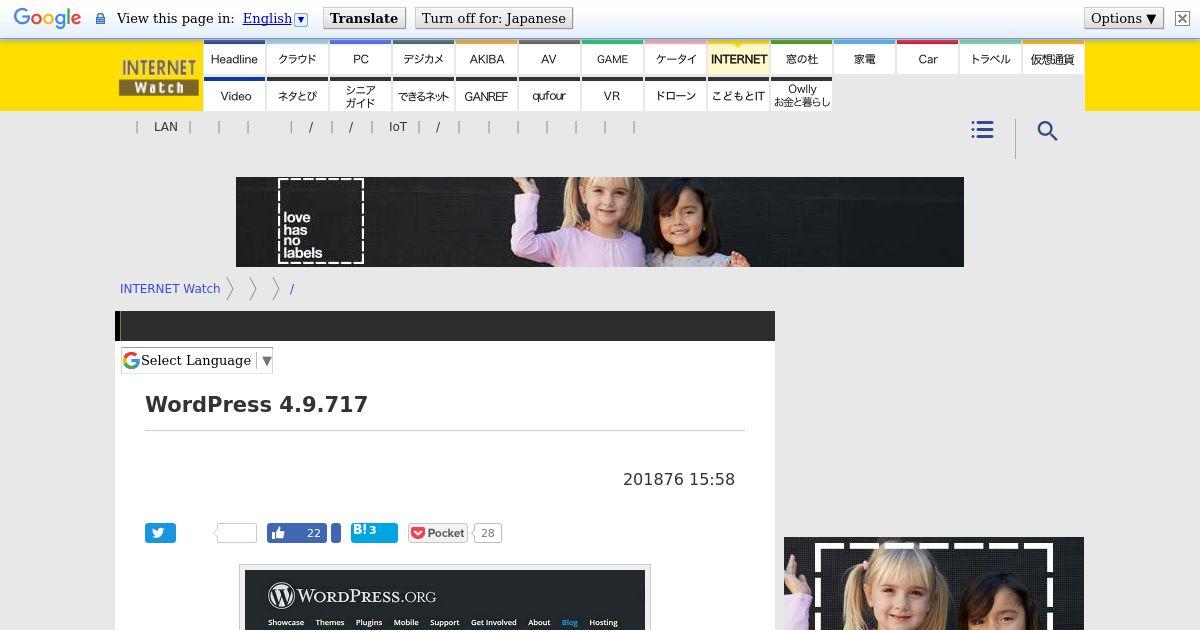Open the トラベル tab
Screen dimensions: 1200x630
(x=990, y=58)
